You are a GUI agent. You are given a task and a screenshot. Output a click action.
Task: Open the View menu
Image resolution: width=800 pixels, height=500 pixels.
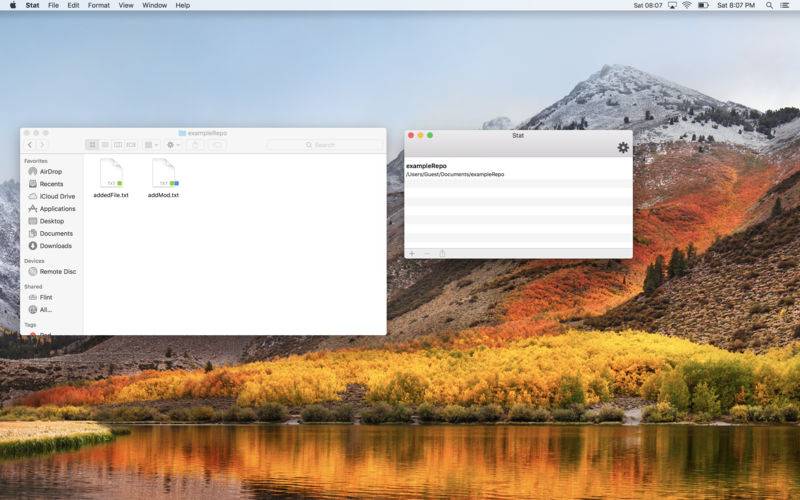click(x=126, y=5)
